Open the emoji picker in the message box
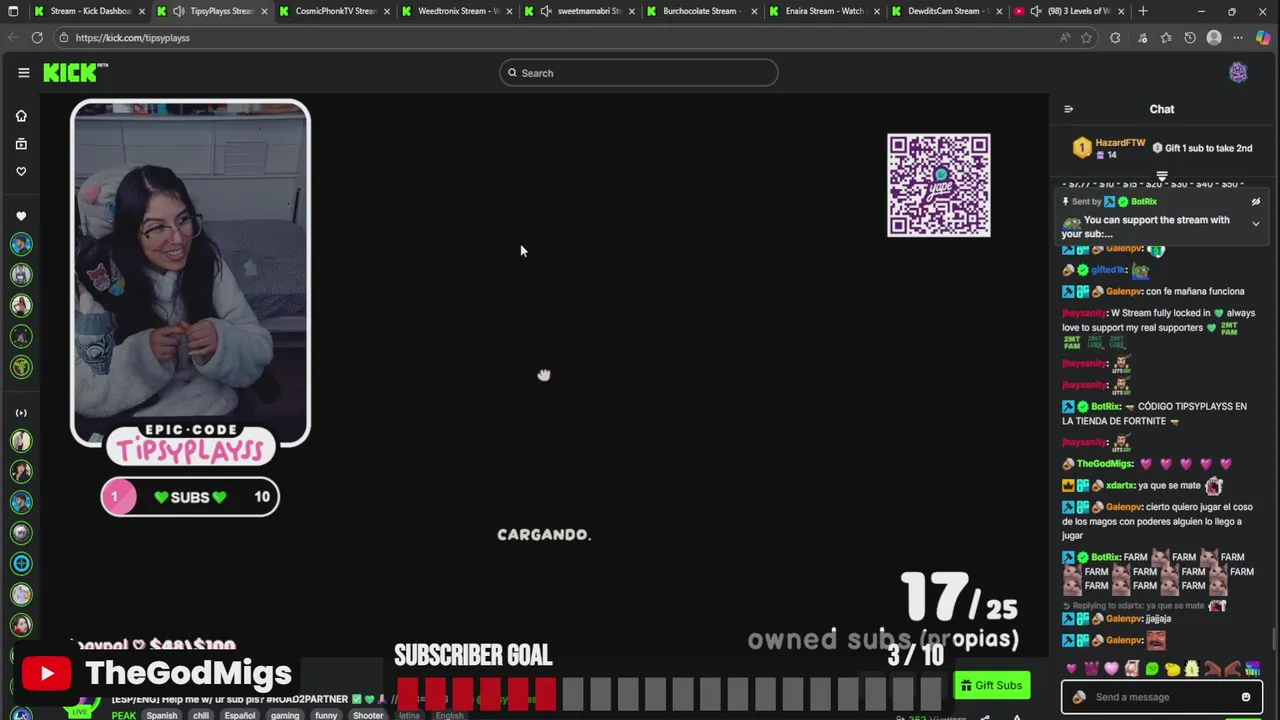The image size is (1280, 720). (1246, 697)
